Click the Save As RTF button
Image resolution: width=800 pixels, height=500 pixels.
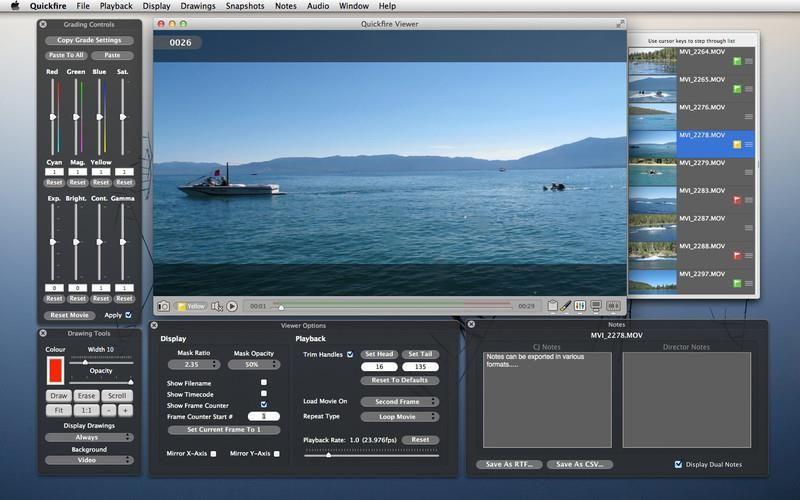(x=509, y=464)
